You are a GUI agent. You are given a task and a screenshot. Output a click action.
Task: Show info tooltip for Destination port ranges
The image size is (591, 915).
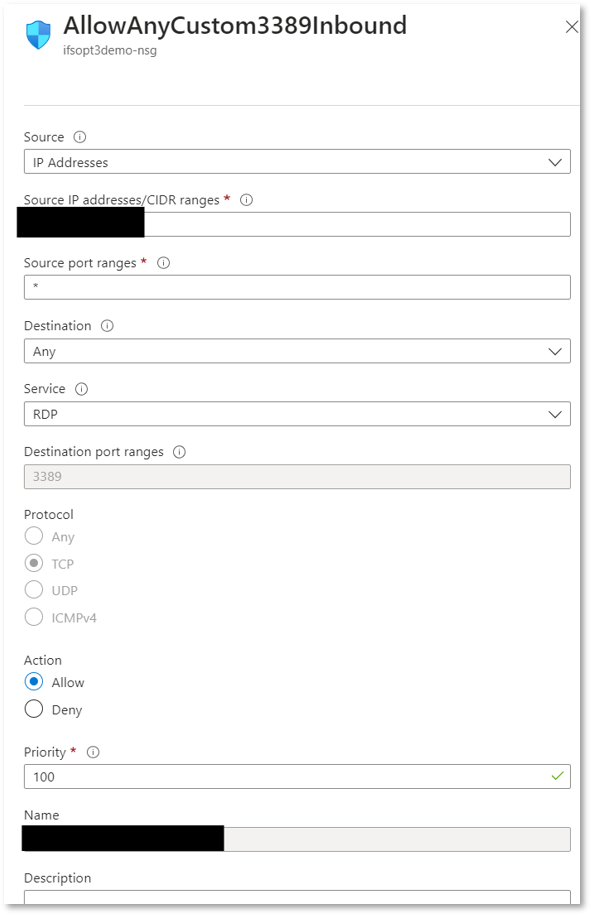[179, 452]
